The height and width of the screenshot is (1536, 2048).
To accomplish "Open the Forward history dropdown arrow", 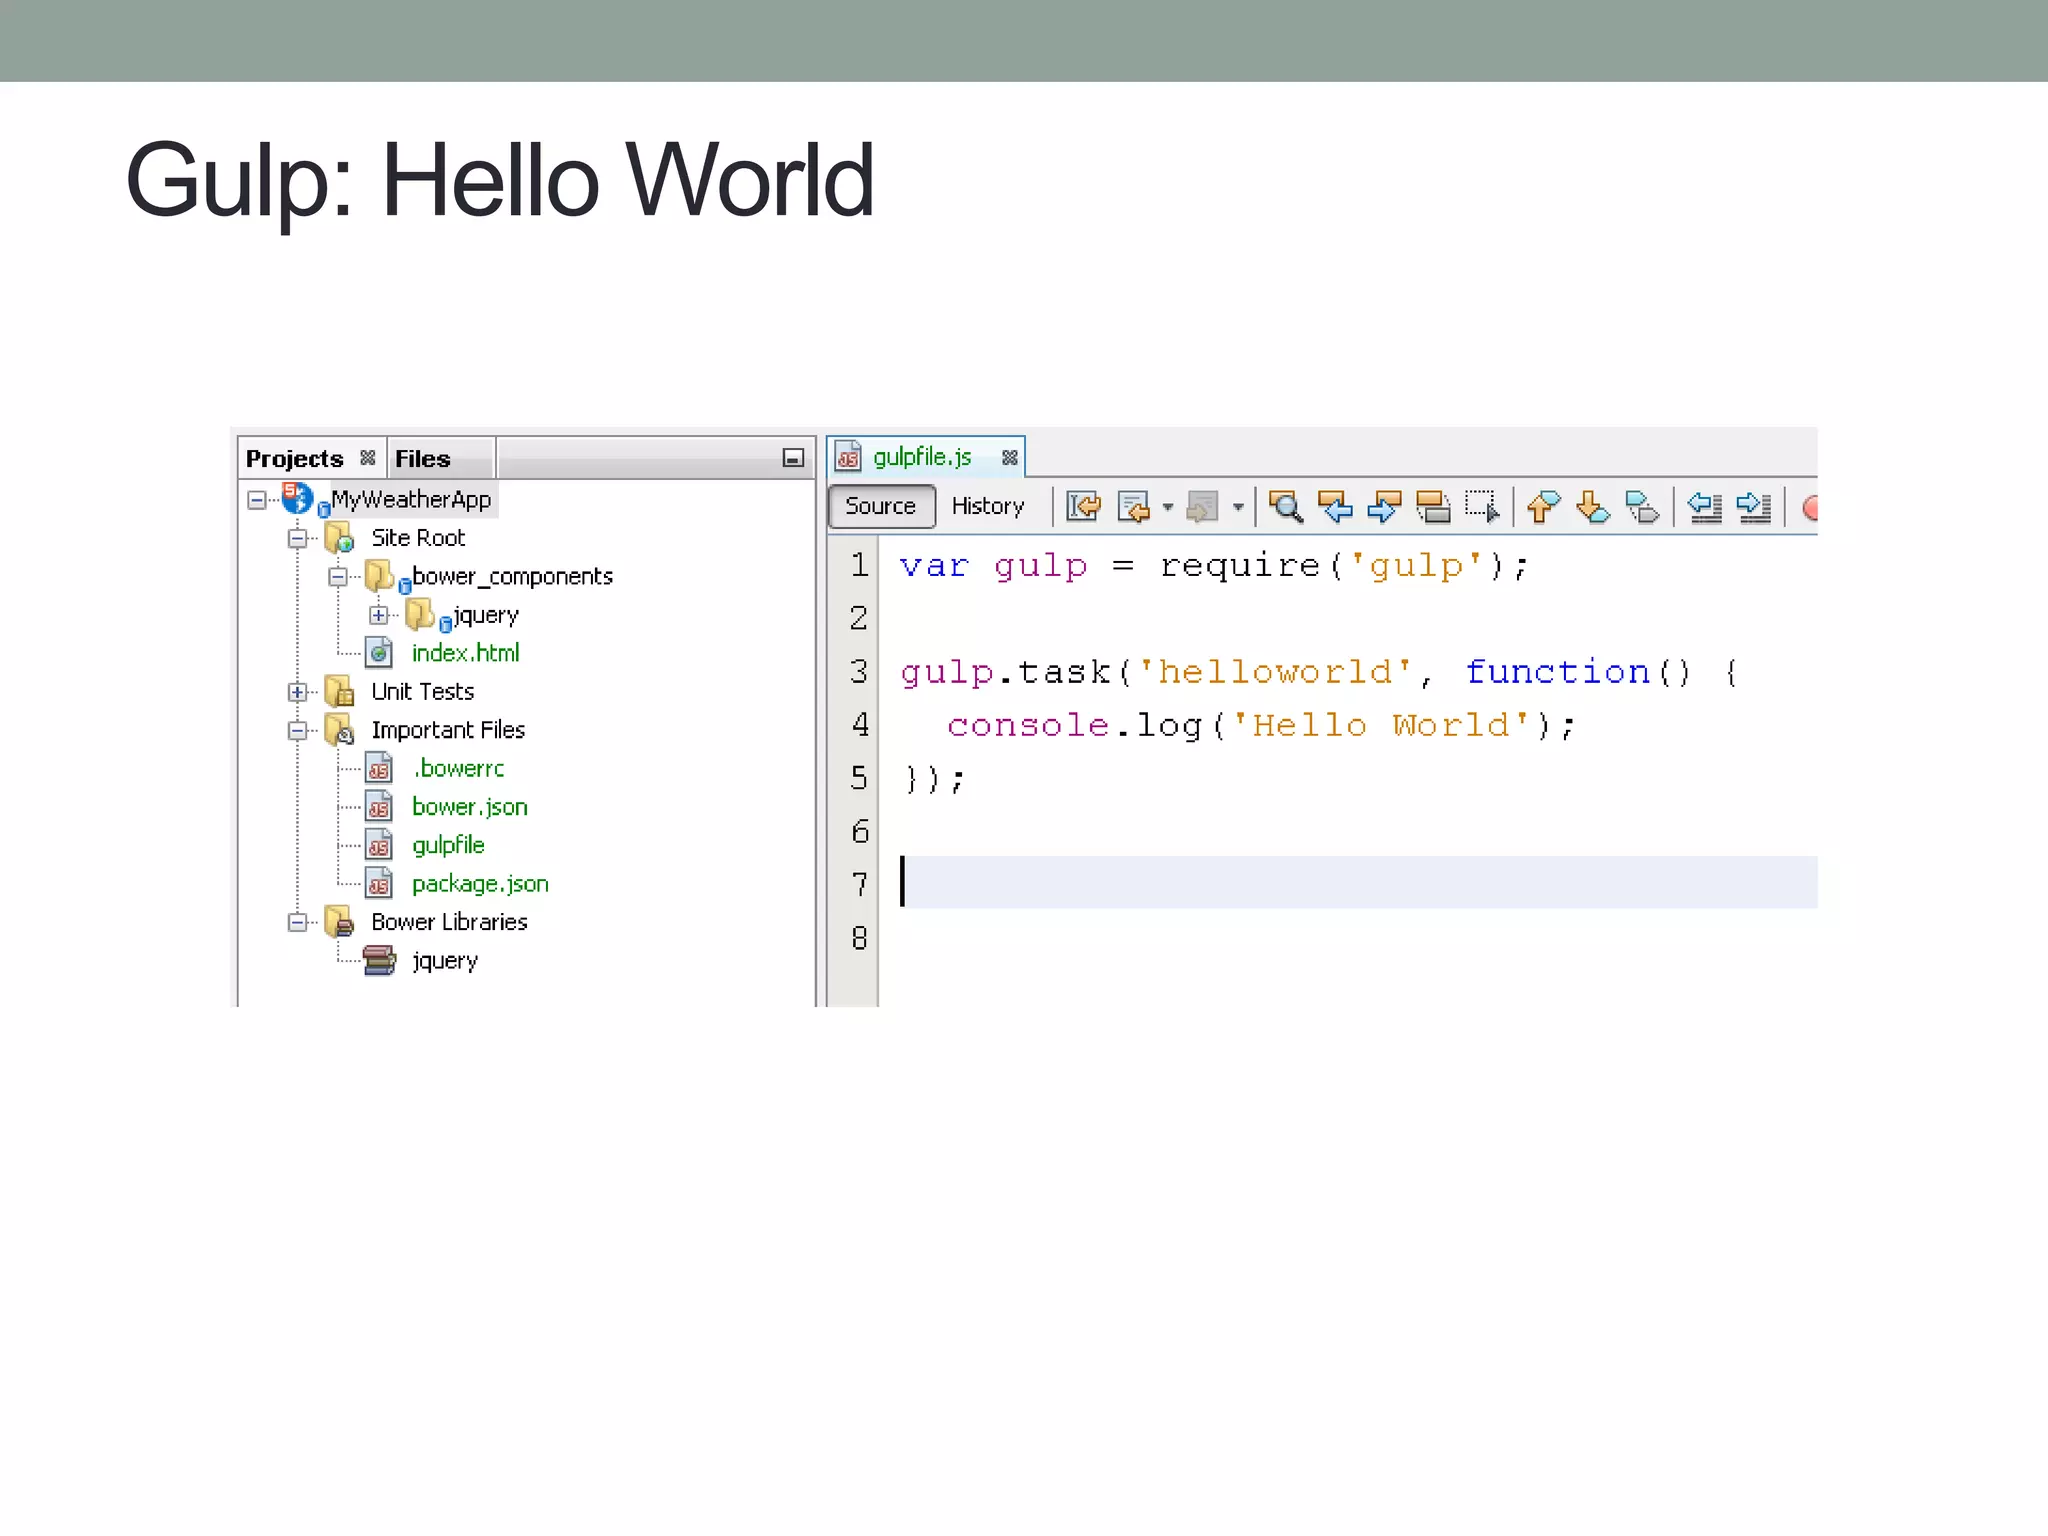I will coord(1238,508).
